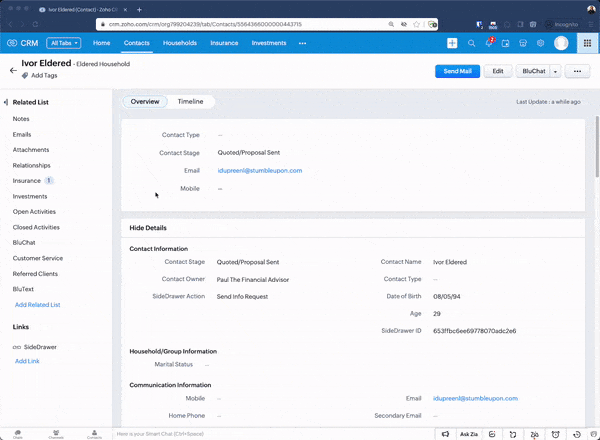Open the Investments module tab
Viewport: 600px width, 440px height.
tap(269, 43)
